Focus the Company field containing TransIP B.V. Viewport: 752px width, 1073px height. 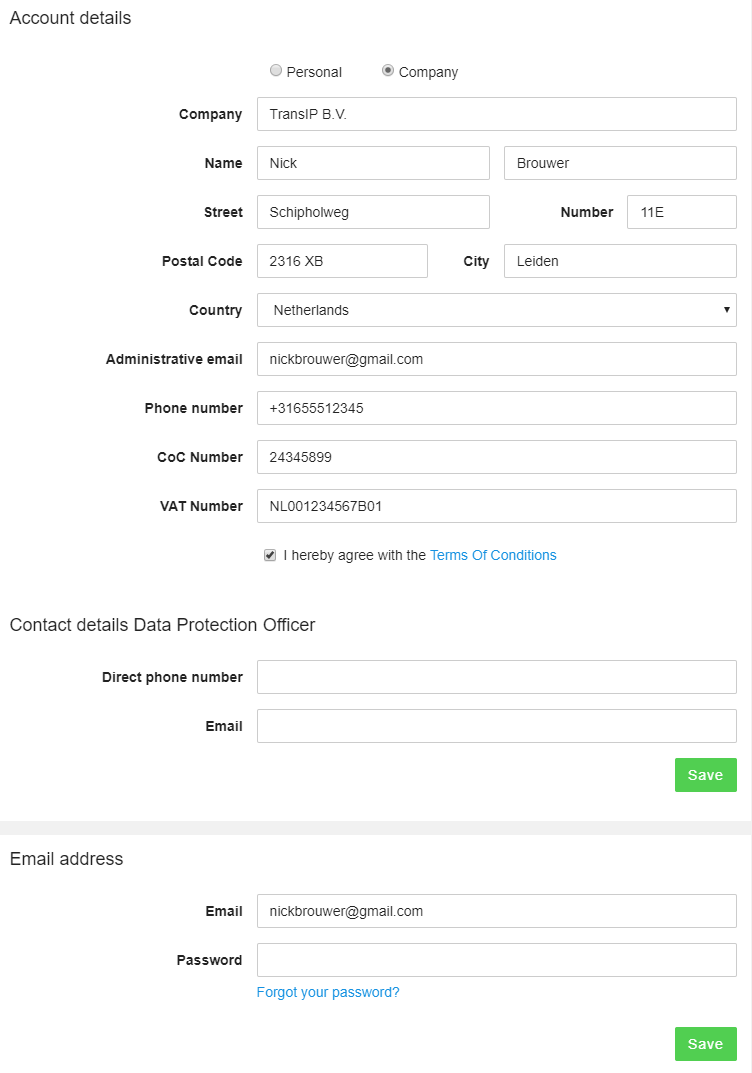tap(497, 114)
